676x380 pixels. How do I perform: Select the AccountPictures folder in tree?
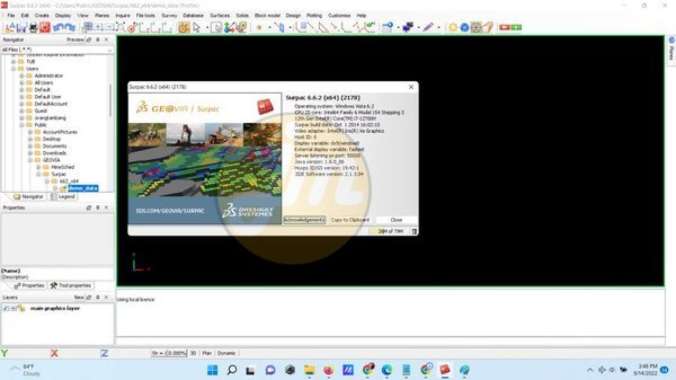click(60, 132)
